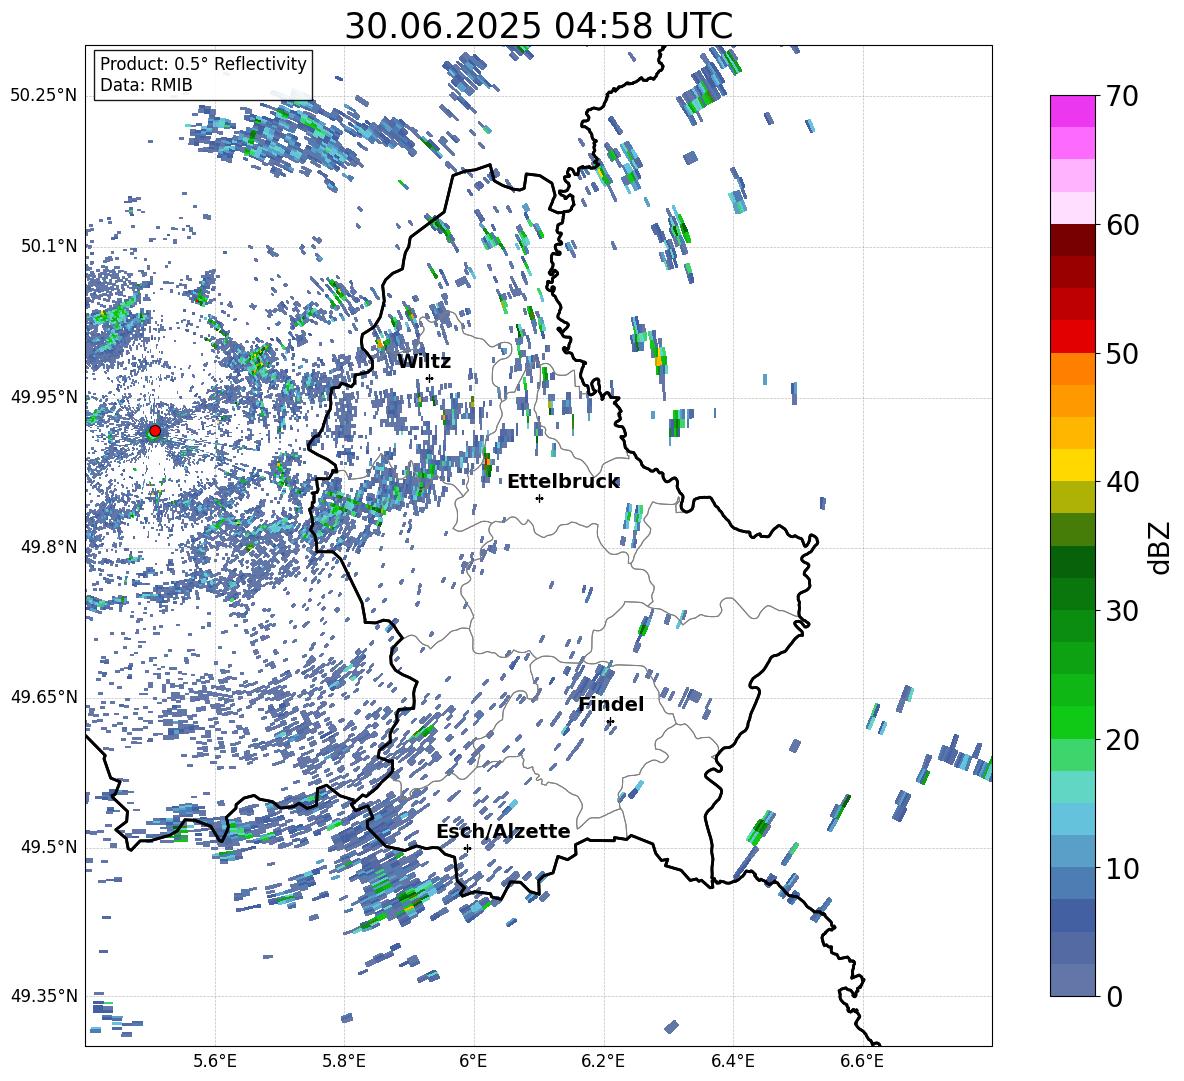Click the Esch/Alzette city label
The width and height of the screenshot is (1184, 1081).
[503, 831]
